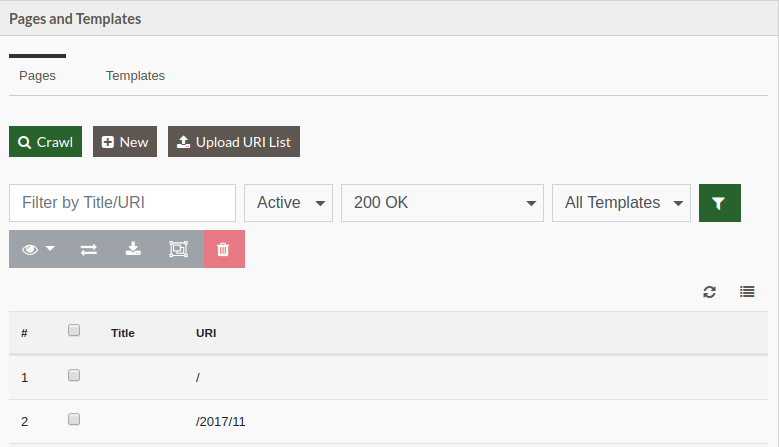Open the All Templates dropdown

(x=621, y=203)
